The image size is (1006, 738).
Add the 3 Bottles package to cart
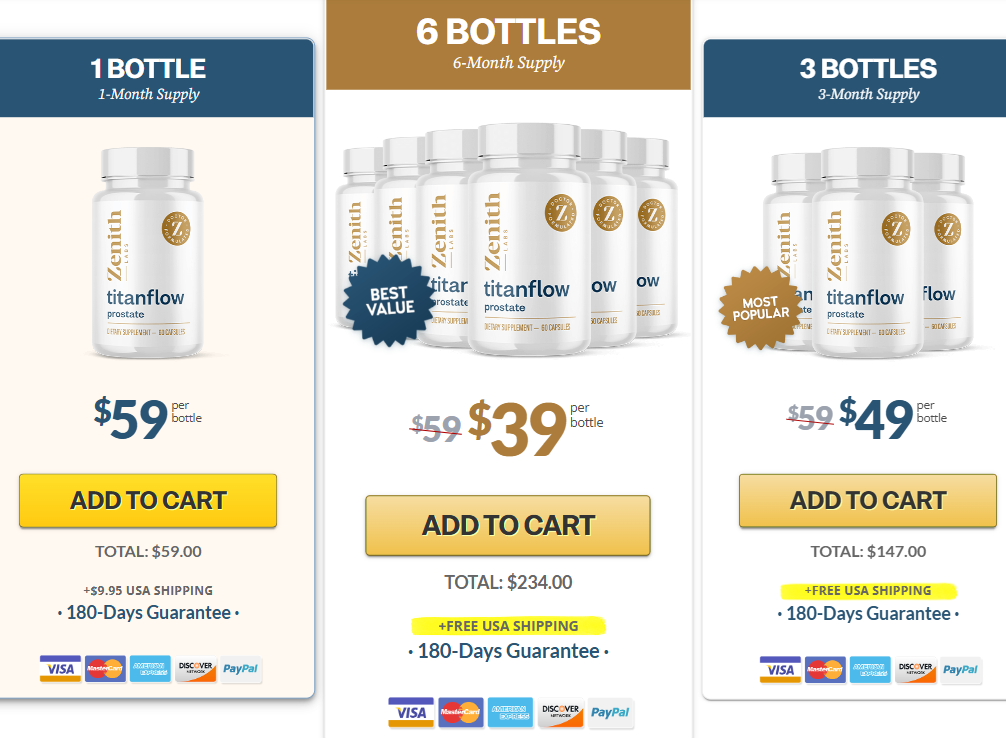pyautogui.click(x=868, y=501)
